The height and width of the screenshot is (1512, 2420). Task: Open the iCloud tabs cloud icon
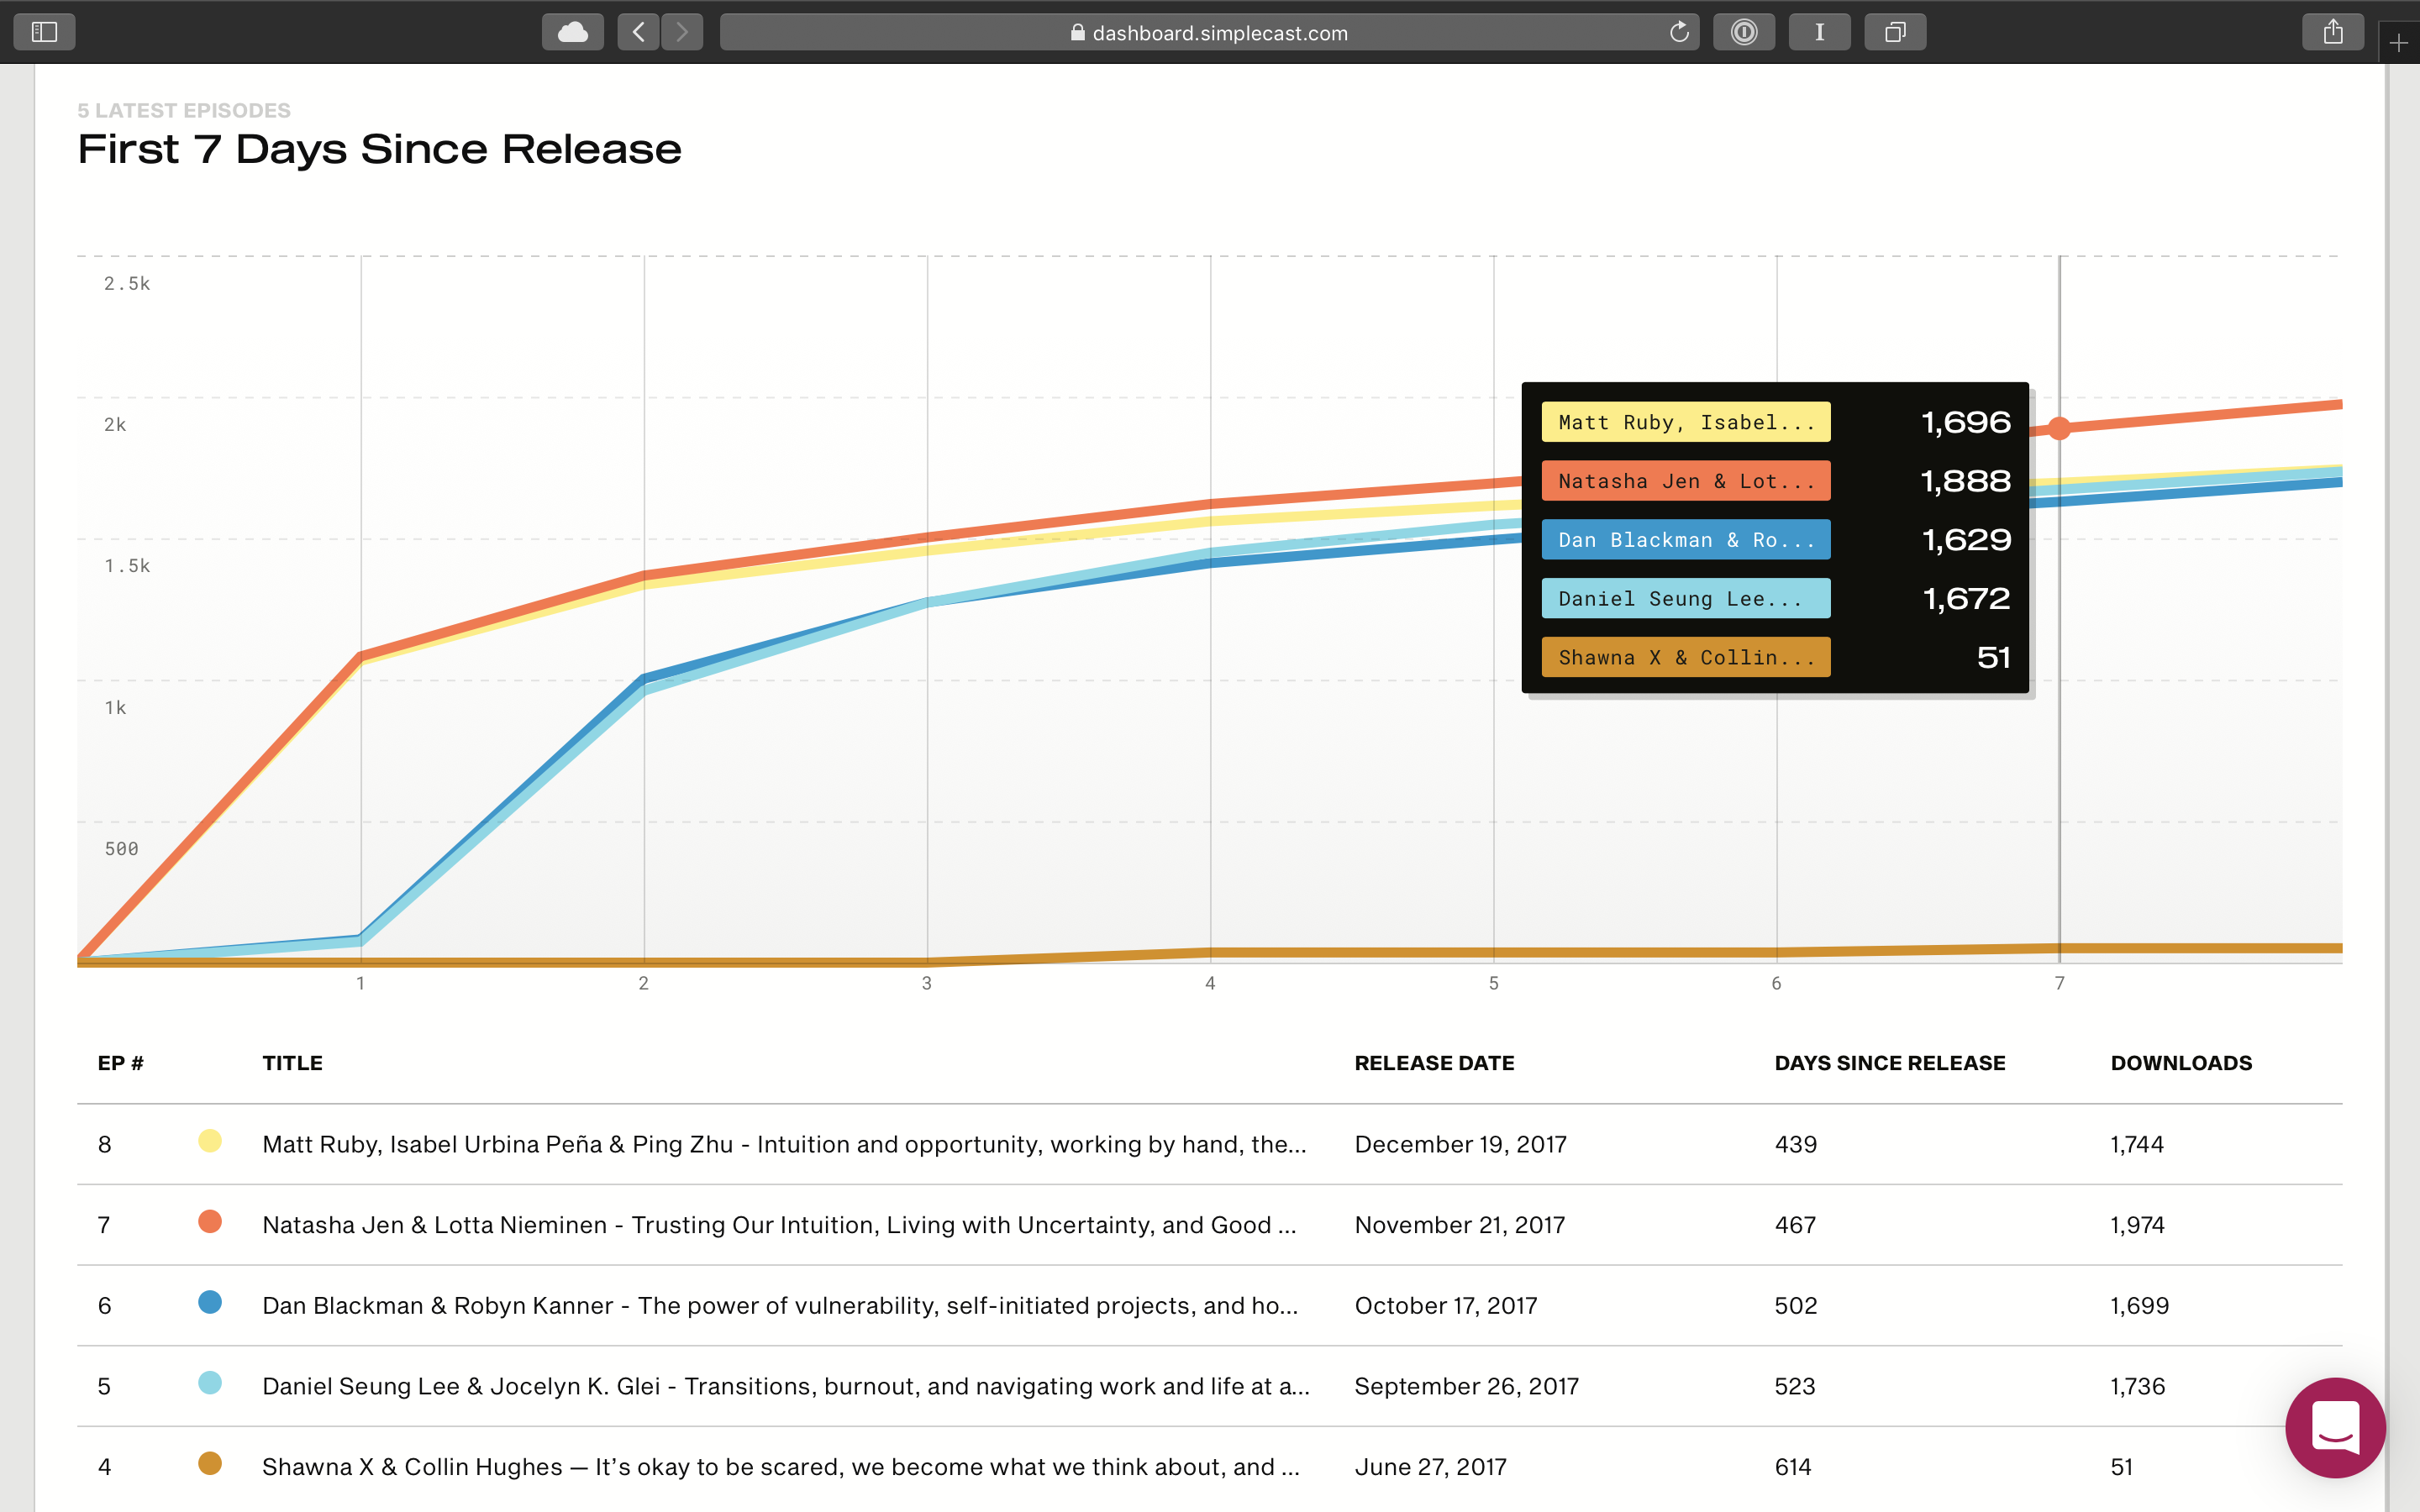[x=572, y=32]
